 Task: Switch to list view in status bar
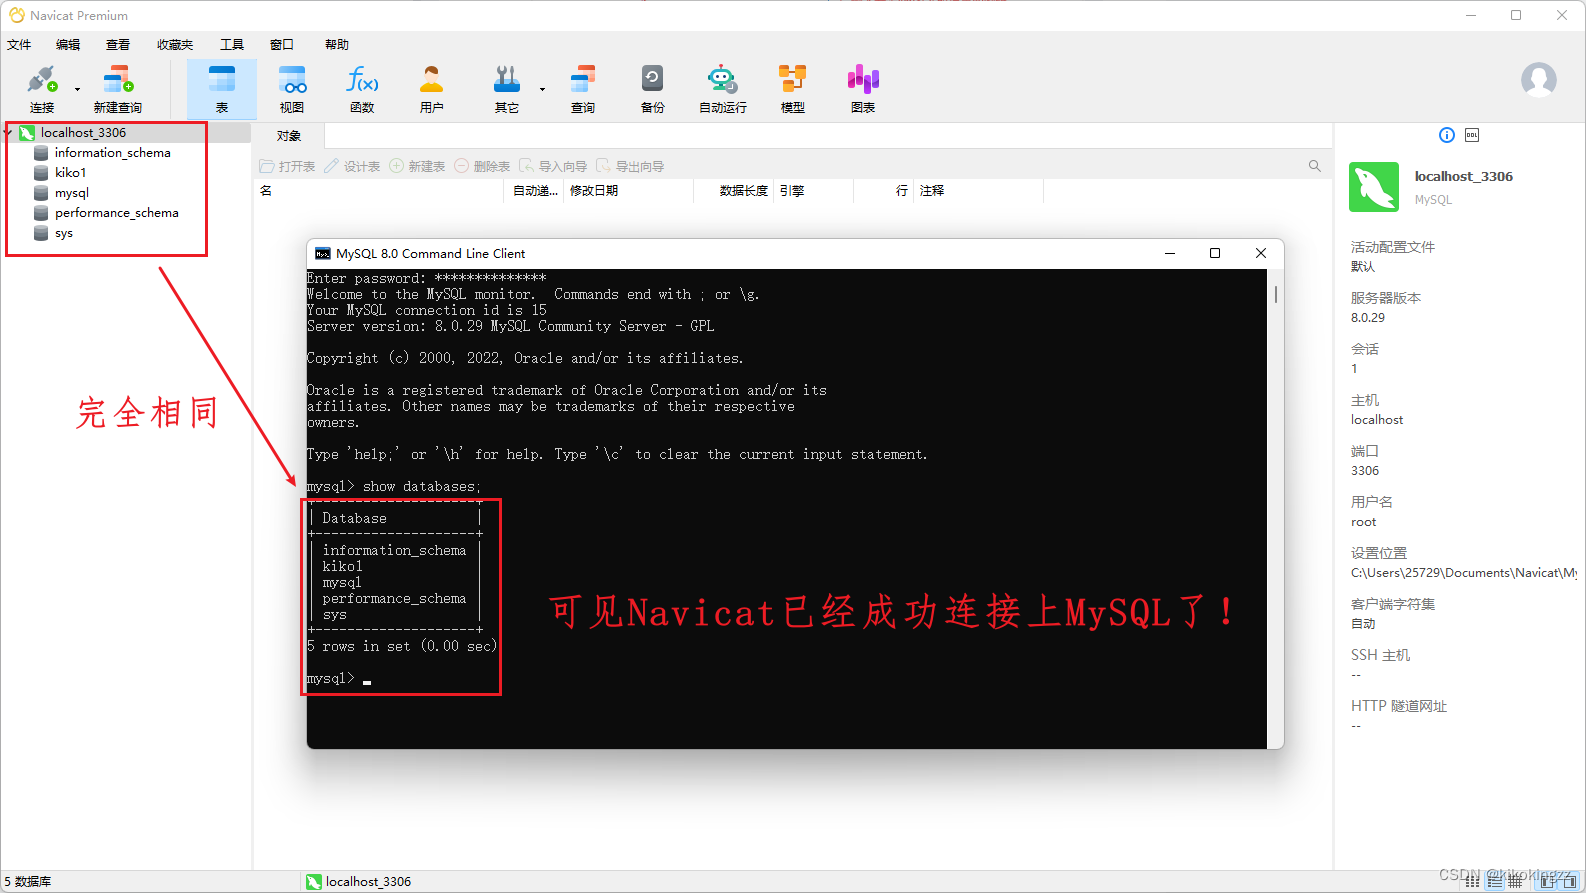tap(1472, 882)
